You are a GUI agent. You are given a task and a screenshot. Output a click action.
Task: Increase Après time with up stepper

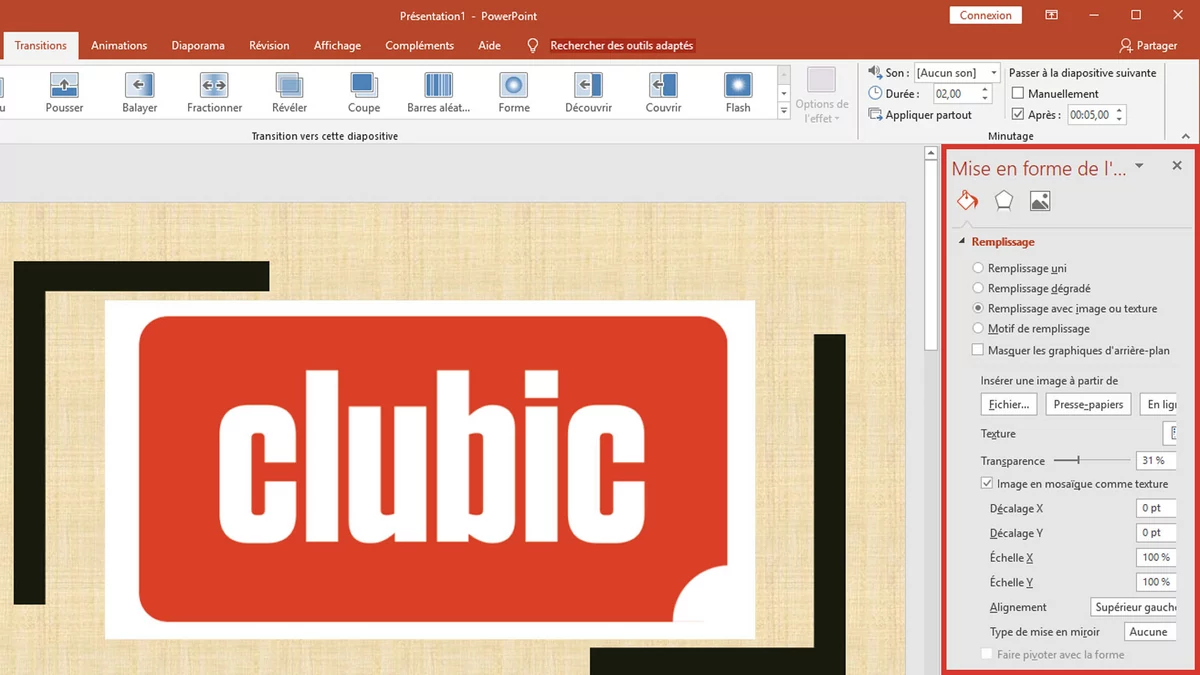(1120, 111)
